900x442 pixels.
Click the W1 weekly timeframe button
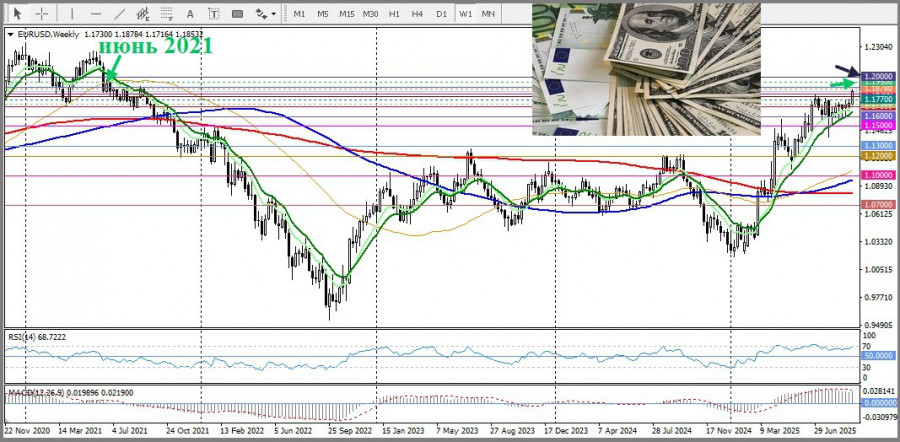click(x=466, y=14)
